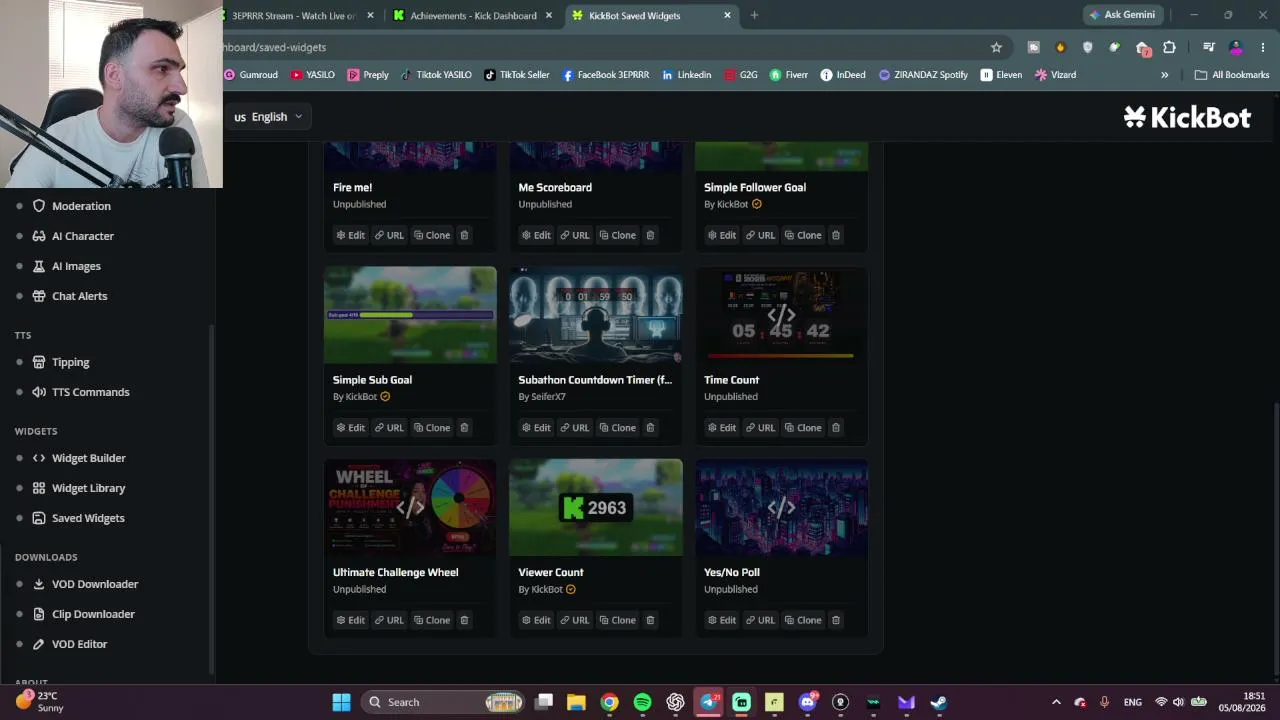Go to AI Character in sidebar
The image size is (1280, 720).
coord(83,236)
